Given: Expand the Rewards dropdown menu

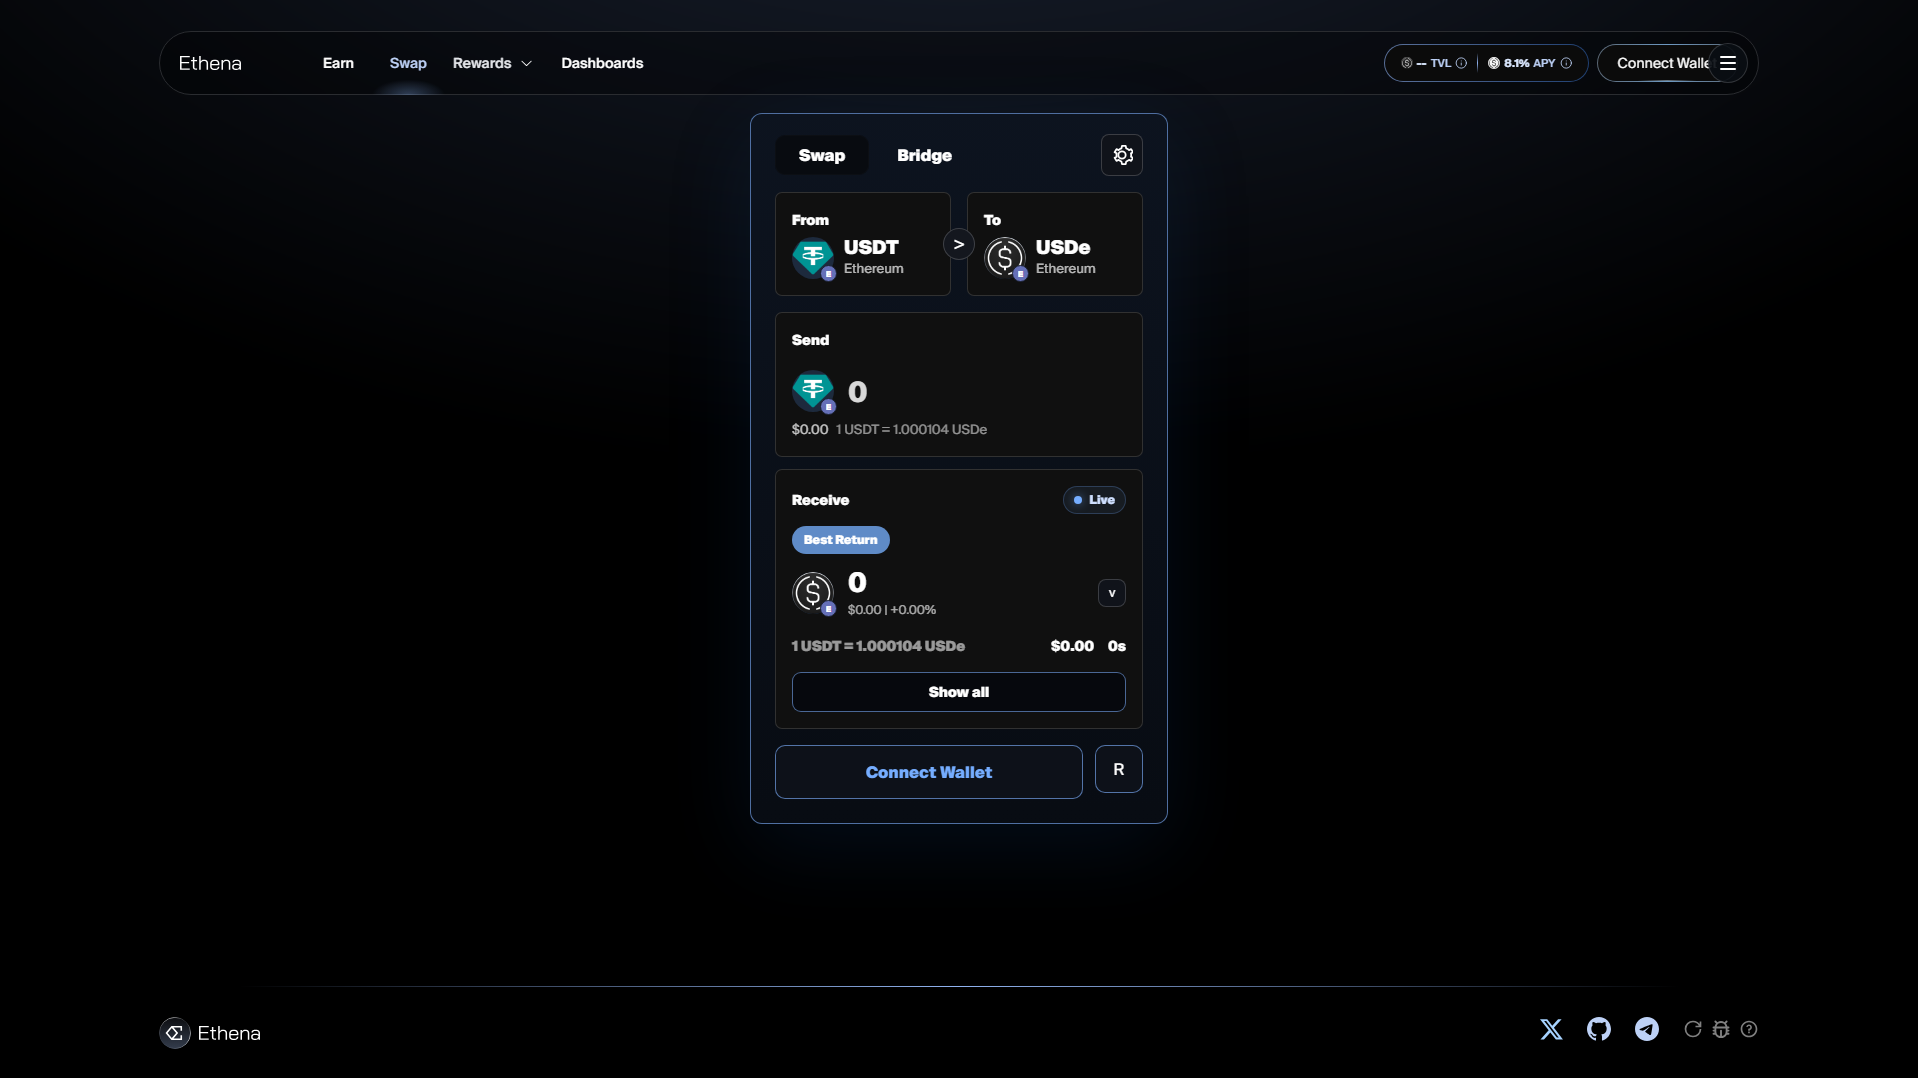Looking at the screenshot, I should click(x=492, y=63).
